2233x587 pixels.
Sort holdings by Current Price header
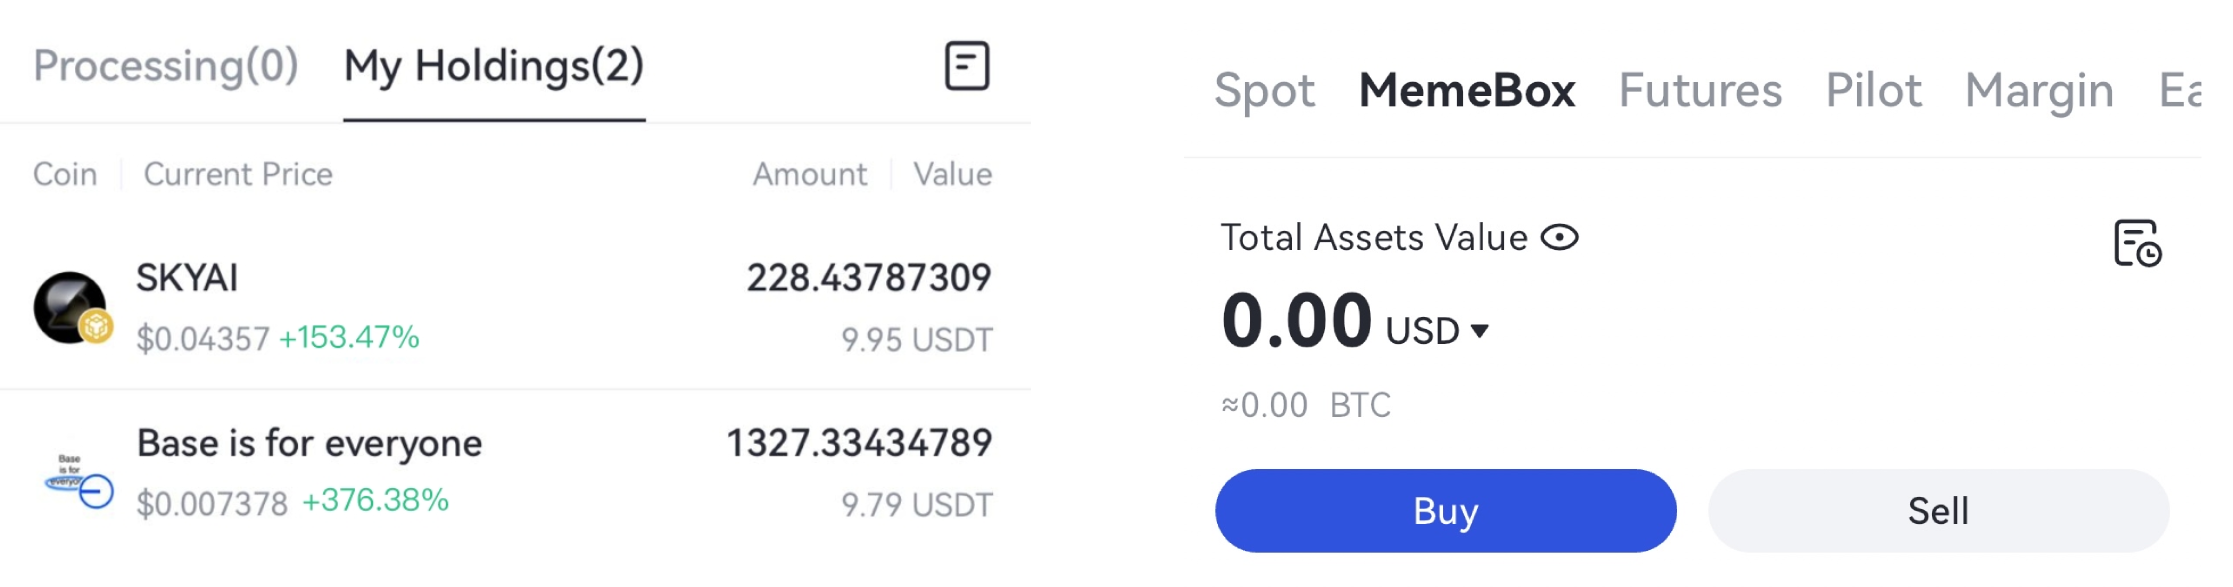pyautogui.click(x=238, y=174)
